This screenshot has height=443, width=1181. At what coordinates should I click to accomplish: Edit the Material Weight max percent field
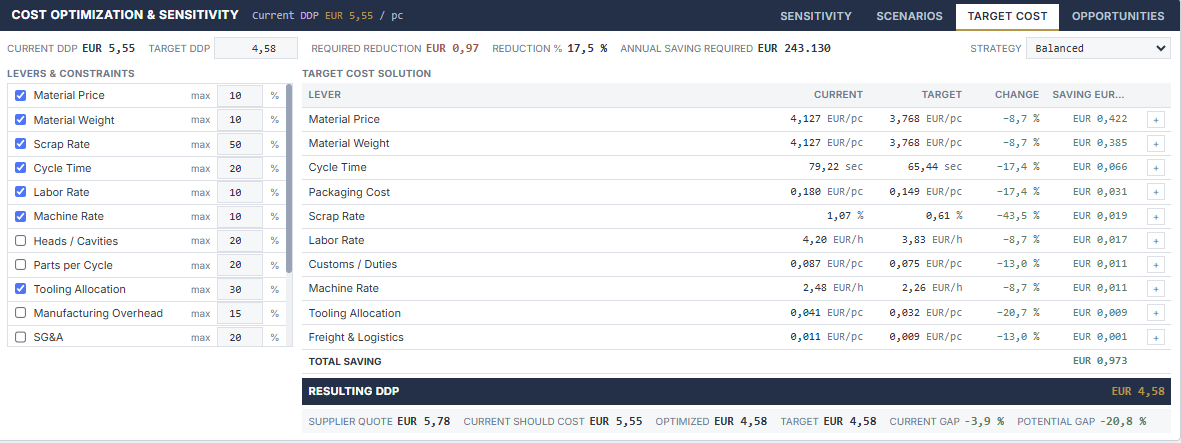click(240, 120)
